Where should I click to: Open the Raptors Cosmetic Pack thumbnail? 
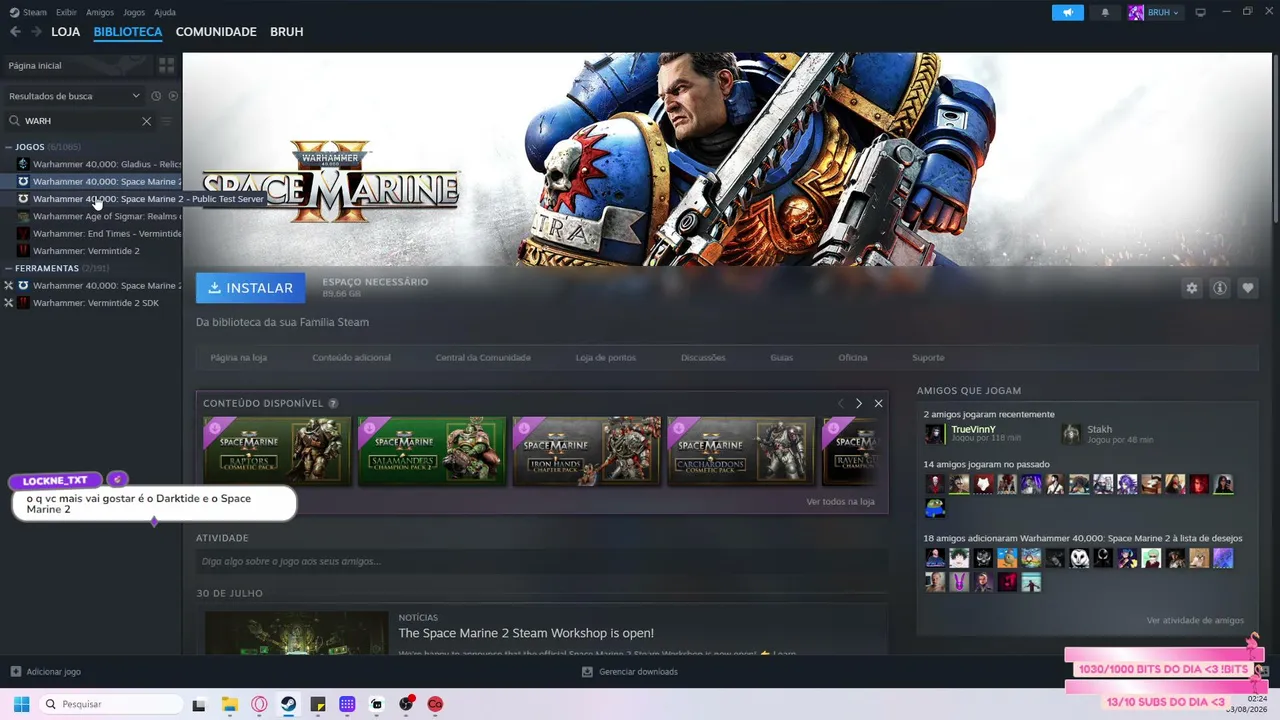pos(277,451)
